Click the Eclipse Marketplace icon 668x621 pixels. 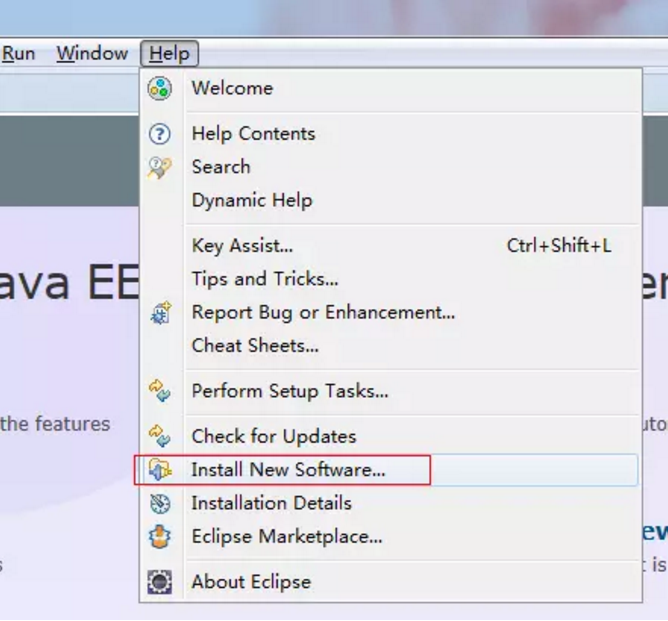click(159, 537)
